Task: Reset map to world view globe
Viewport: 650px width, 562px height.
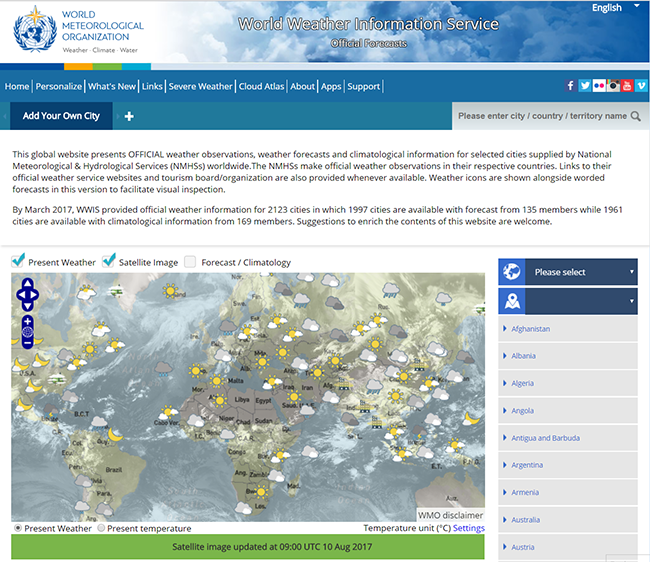Action: tap(27, 332)
